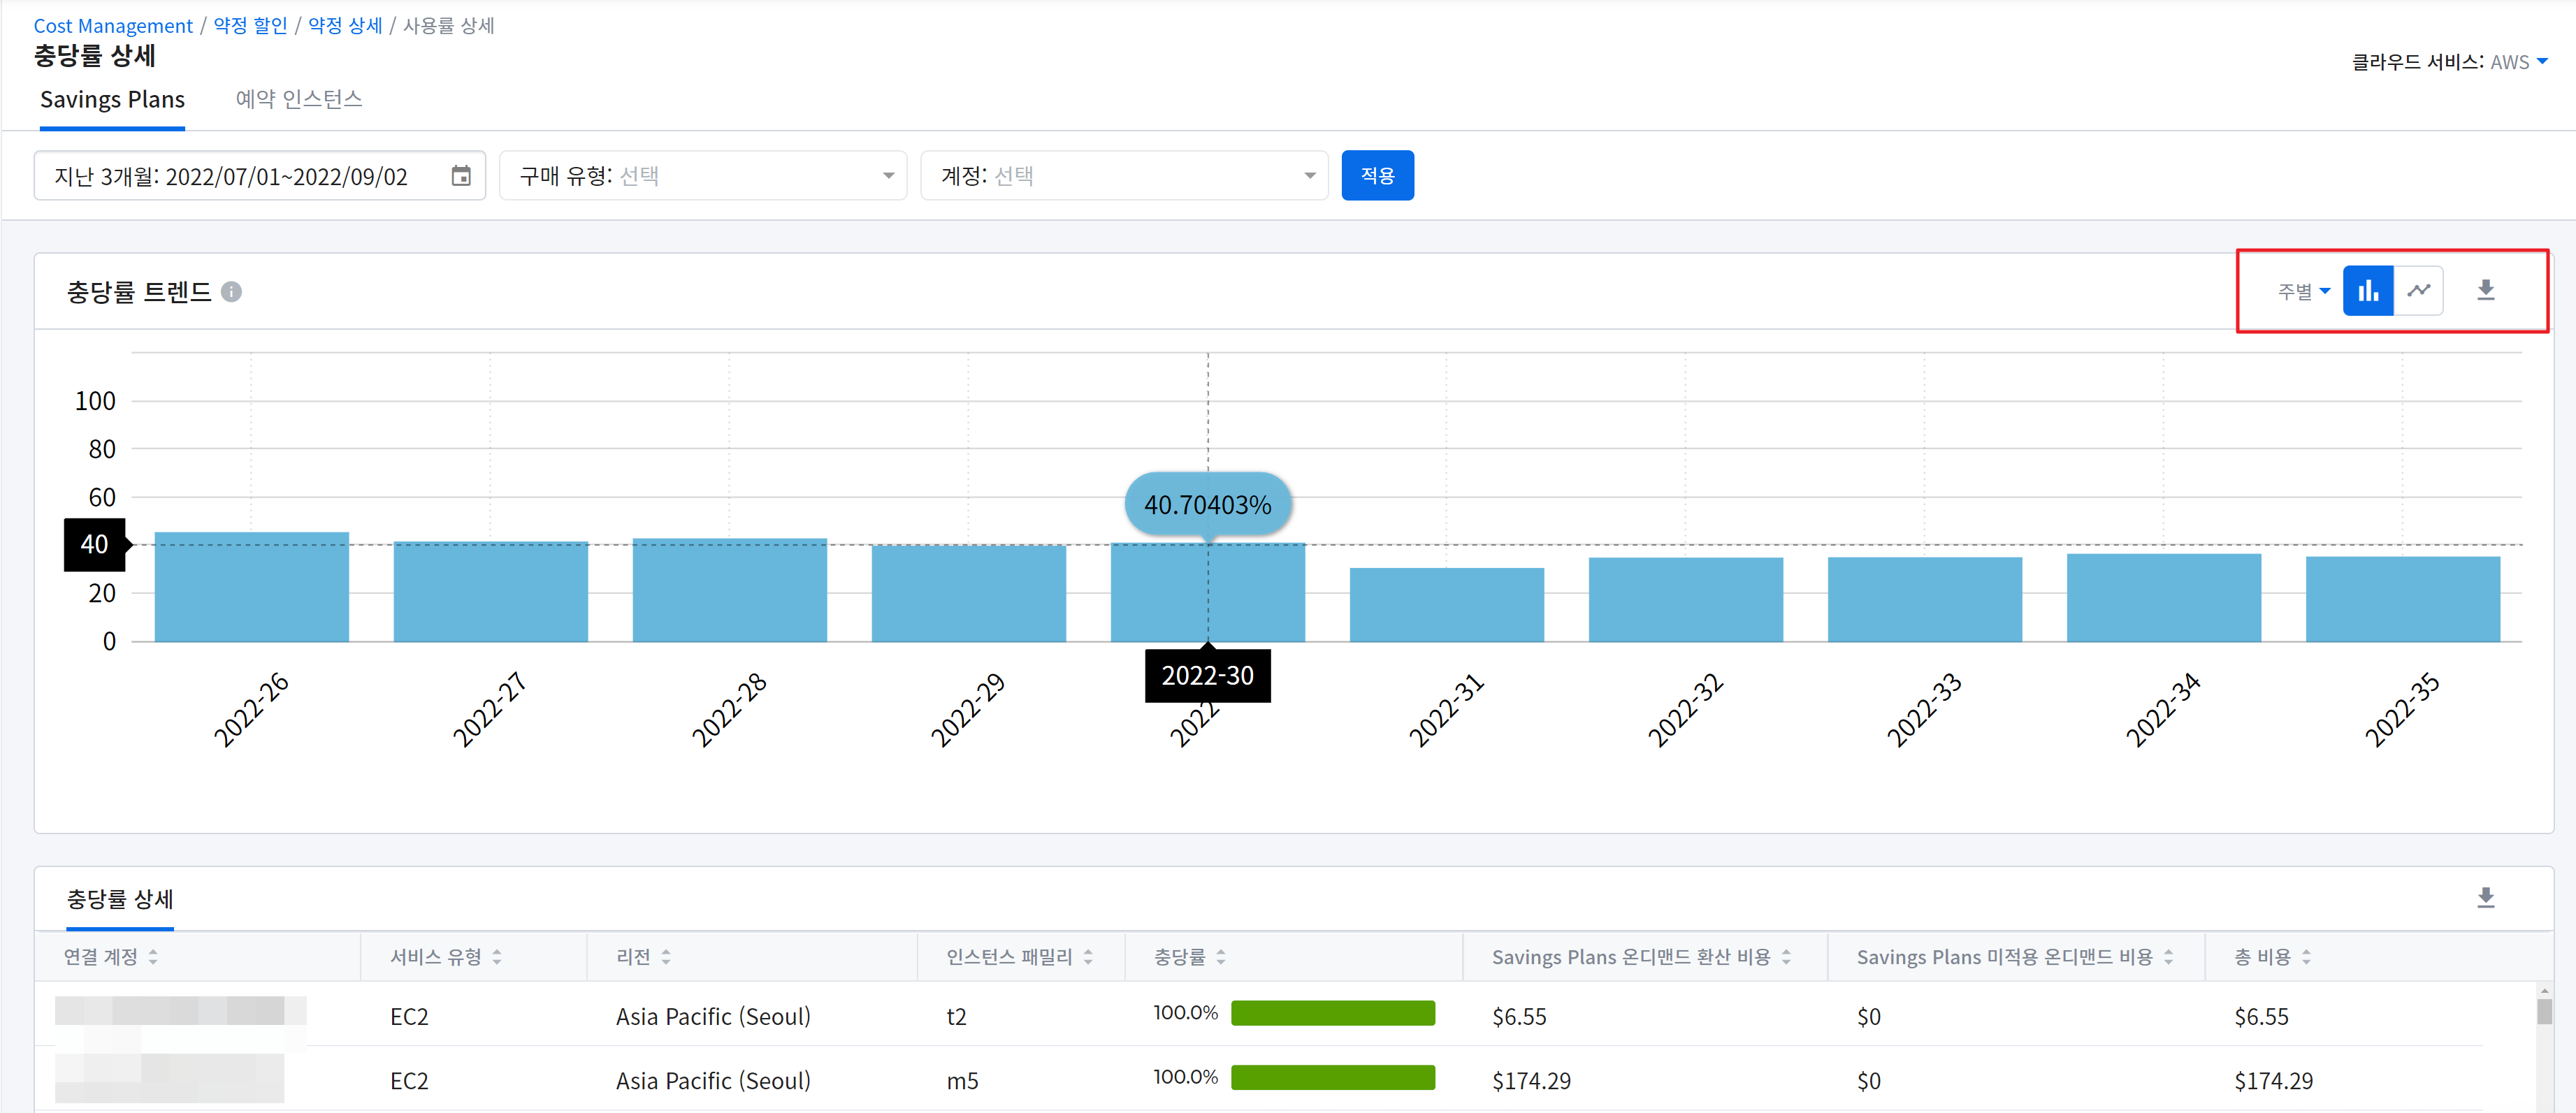Click the 2022-31 chart bar

coord(1446,604)
